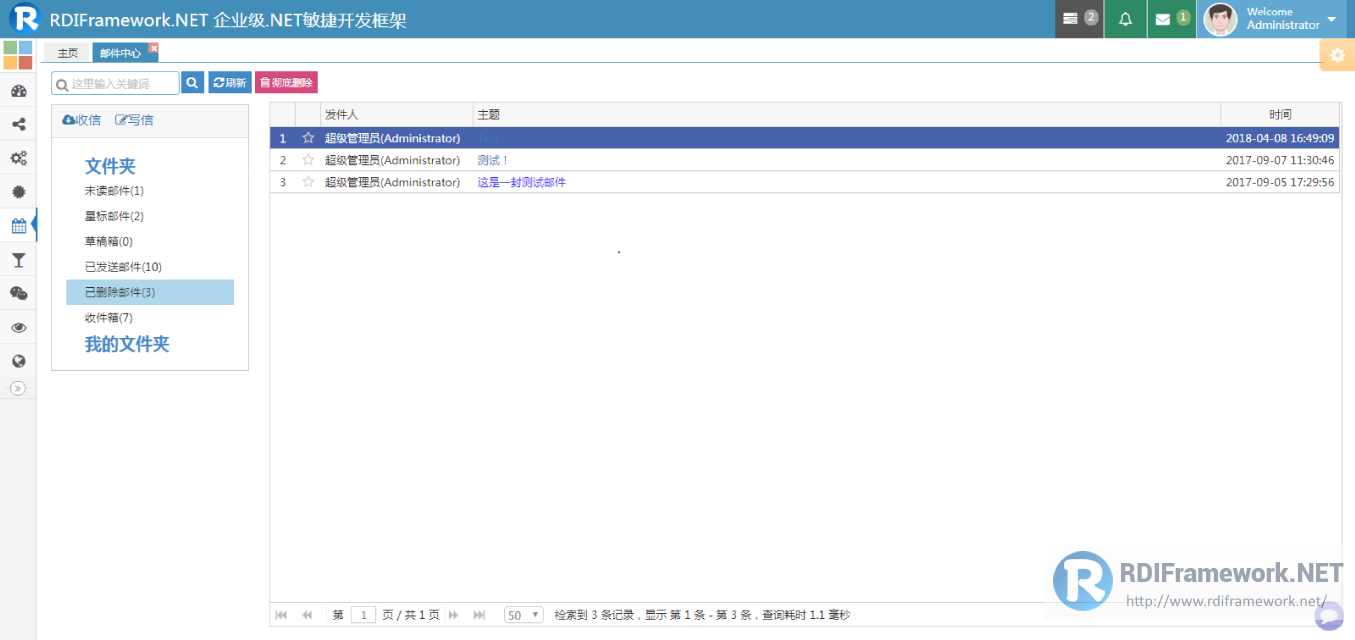Click the dashboard gauge icon in sidebar

coord(18,91)
